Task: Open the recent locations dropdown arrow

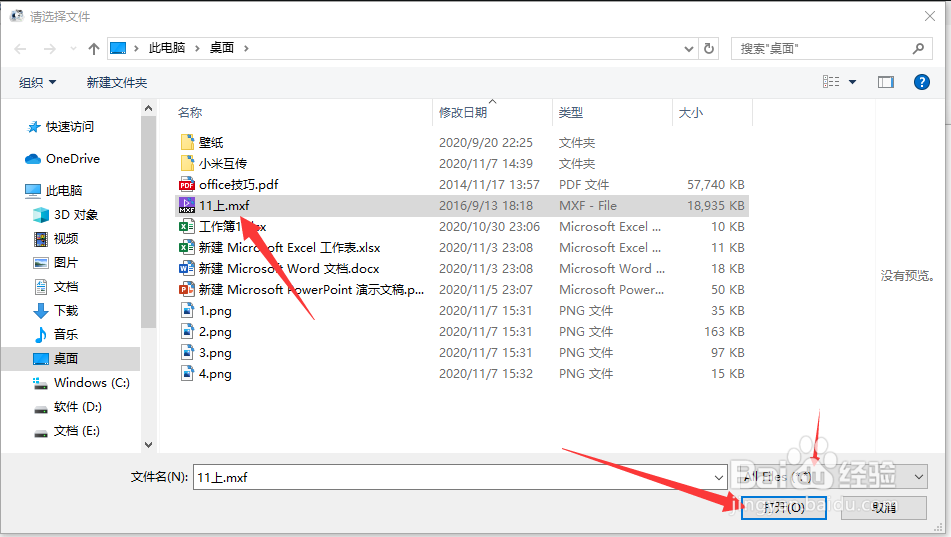Action: coord(73,49)
